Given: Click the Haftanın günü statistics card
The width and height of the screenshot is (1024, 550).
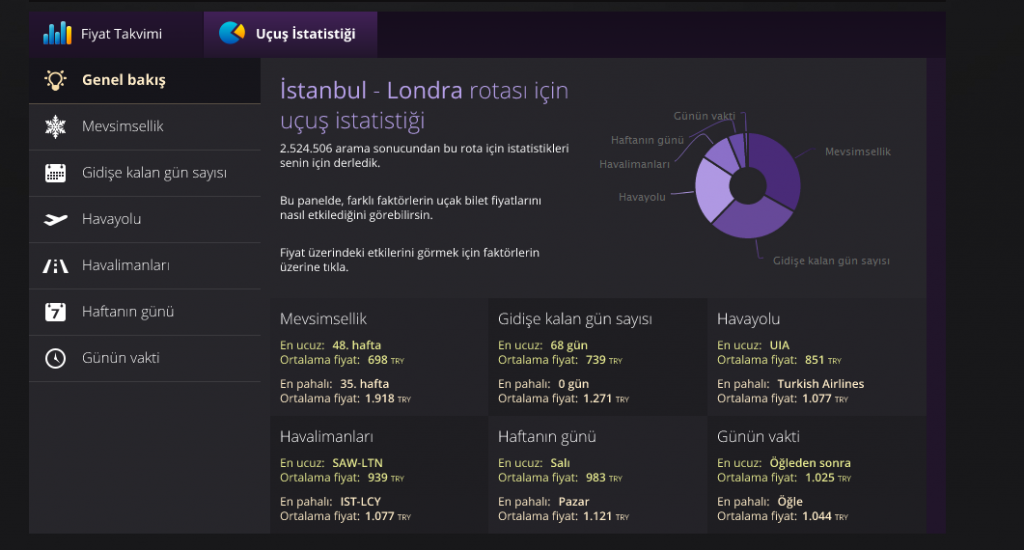Looking at the screenshot, I should [597, 475].
